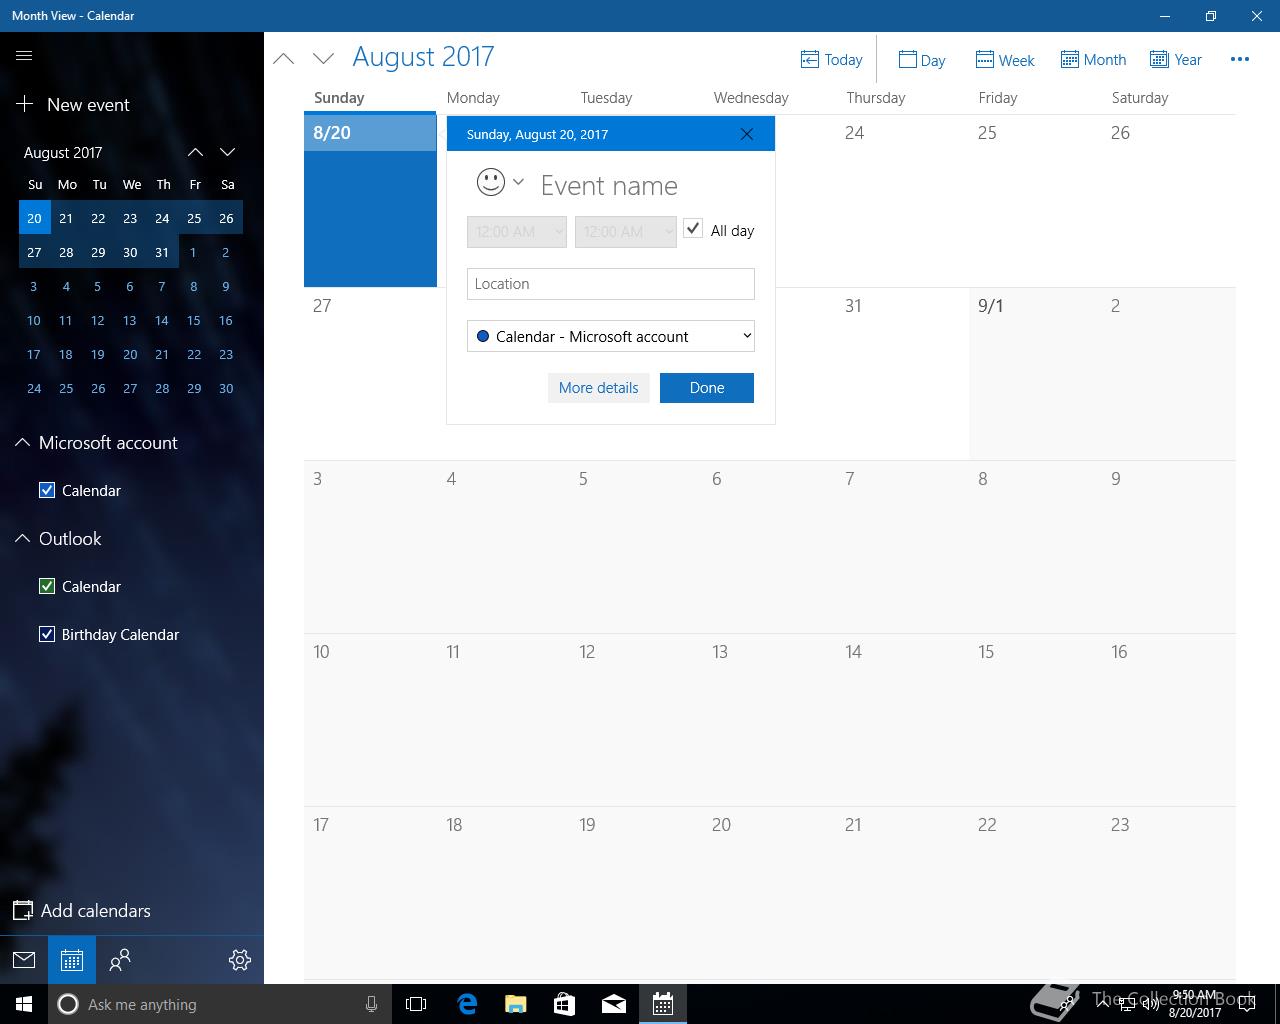Screen dimensions: 1280x1024
Task: Open the end time dropdown
Action: pos(625,231)
